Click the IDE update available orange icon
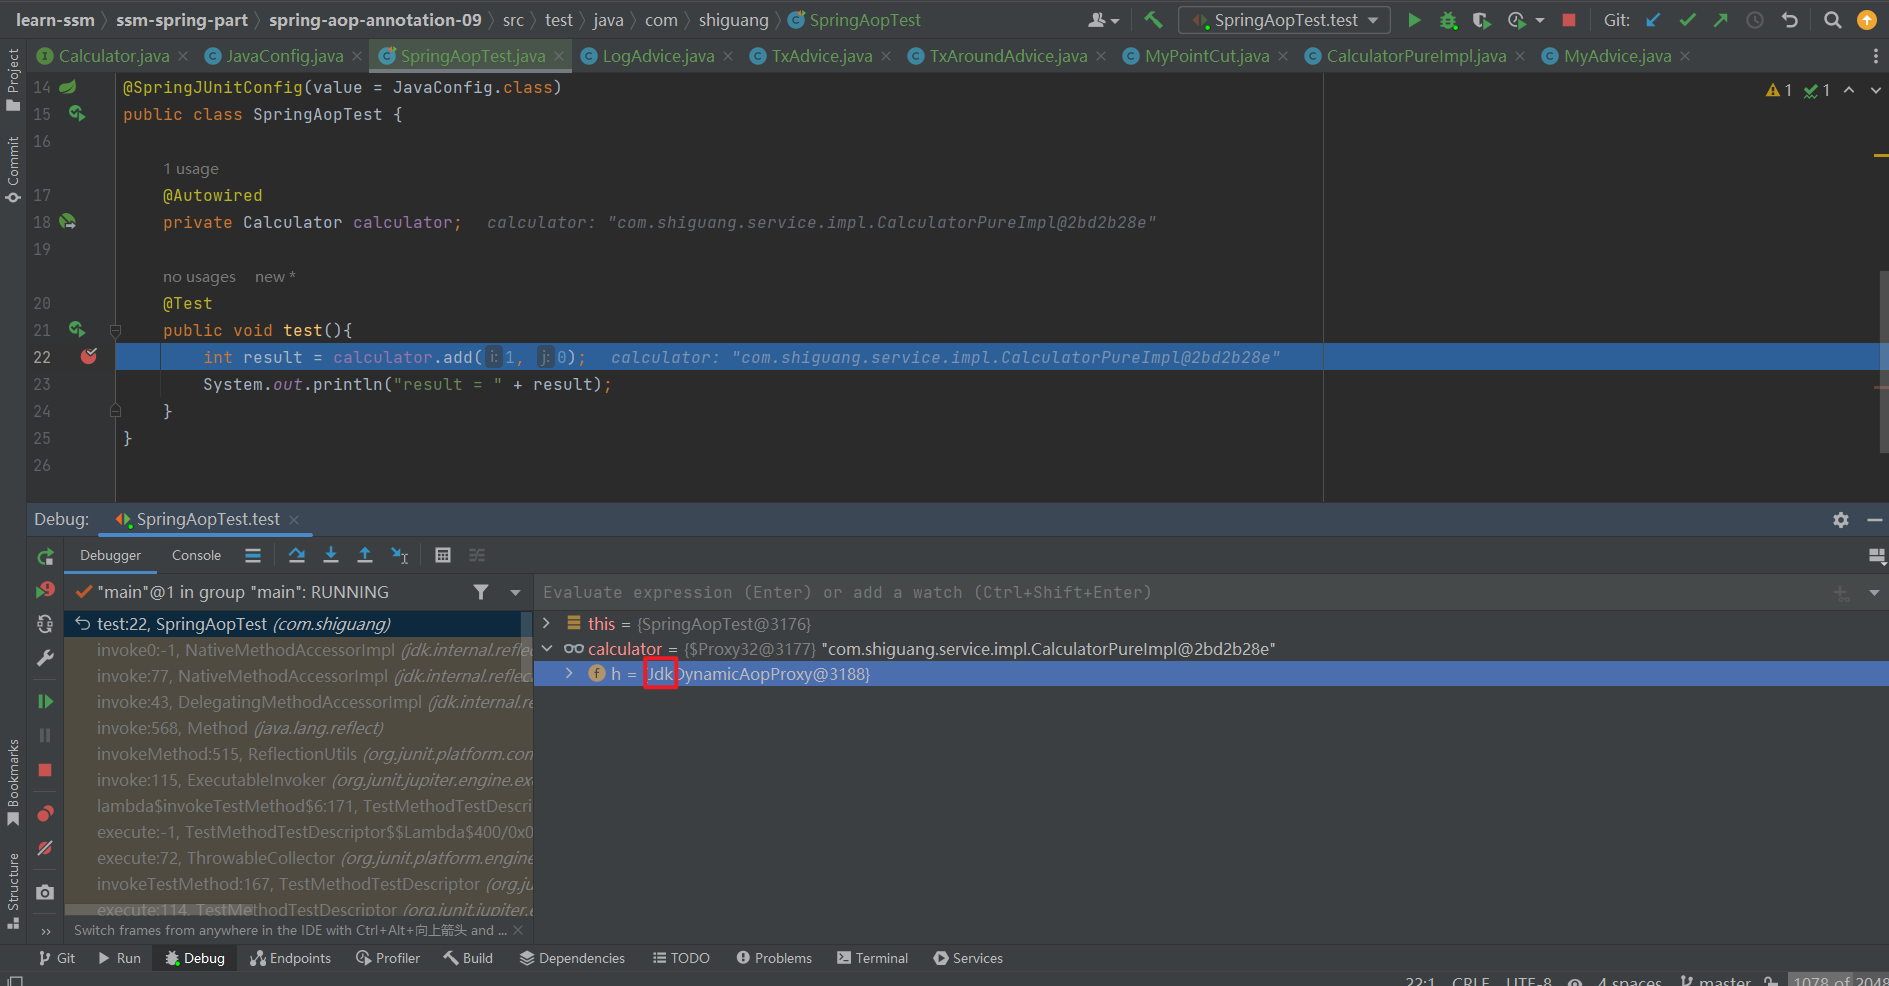 tap(1866, 20)
